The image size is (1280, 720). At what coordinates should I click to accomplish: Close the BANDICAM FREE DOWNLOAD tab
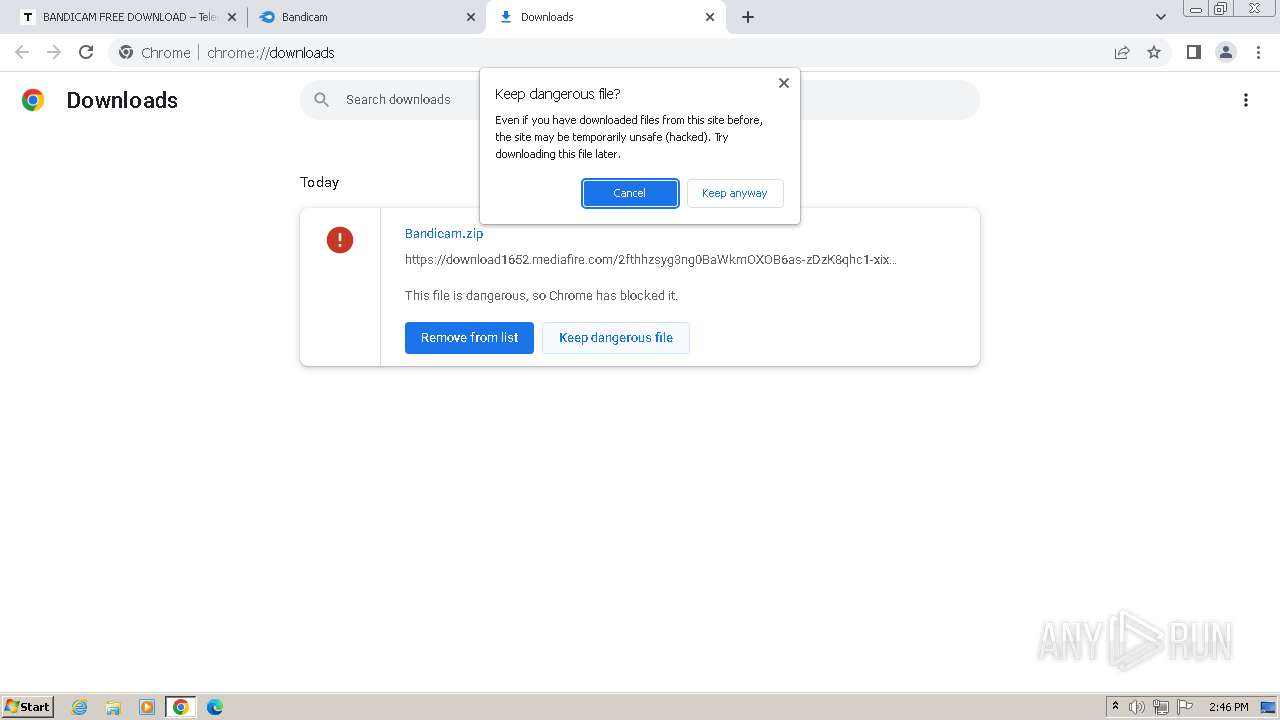pyautogui.click(x=232, y=17)
